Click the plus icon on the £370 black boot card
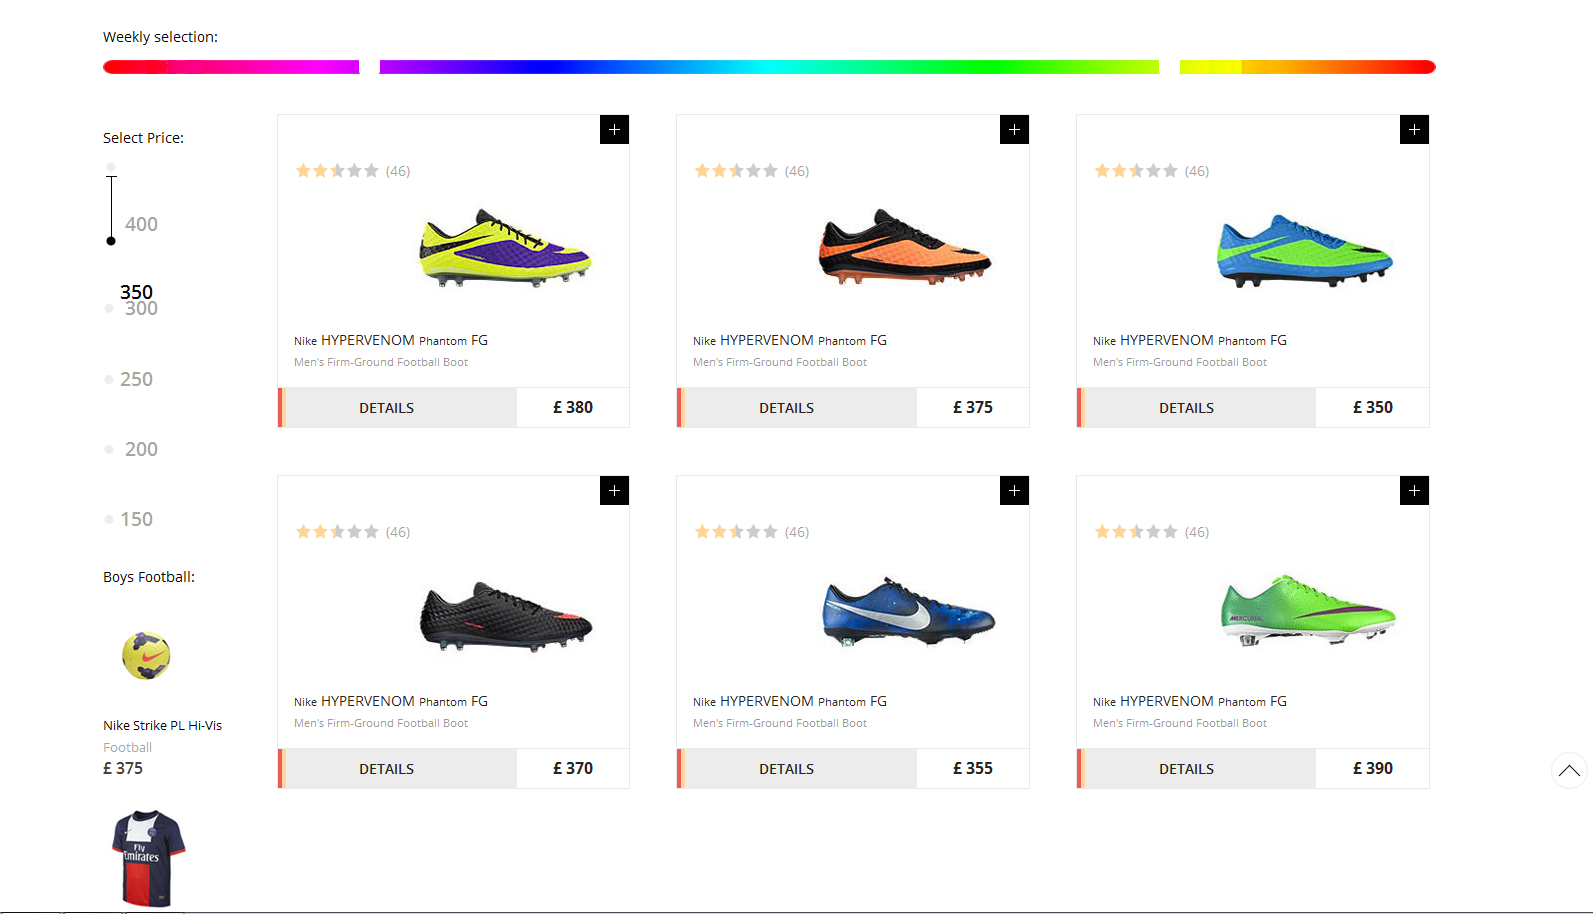 click(614, 490)
